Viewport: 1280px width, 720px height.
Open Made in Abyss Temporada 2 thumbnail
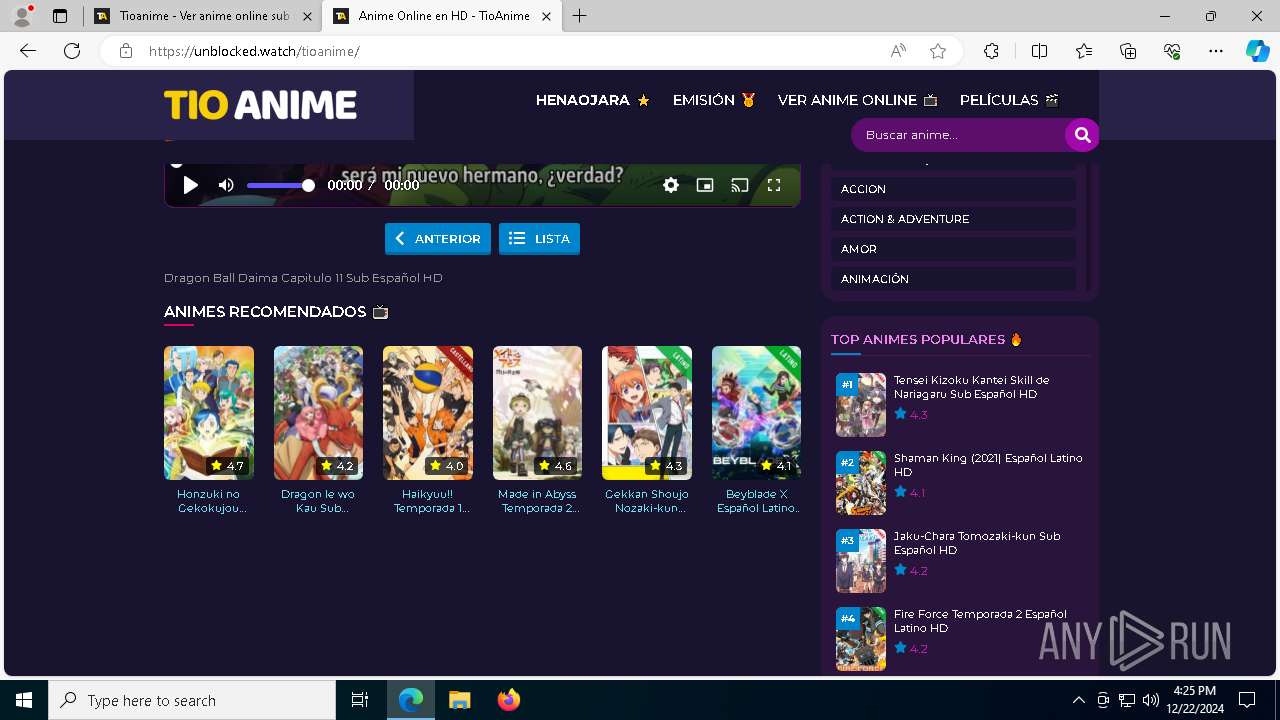pos(537,413)
